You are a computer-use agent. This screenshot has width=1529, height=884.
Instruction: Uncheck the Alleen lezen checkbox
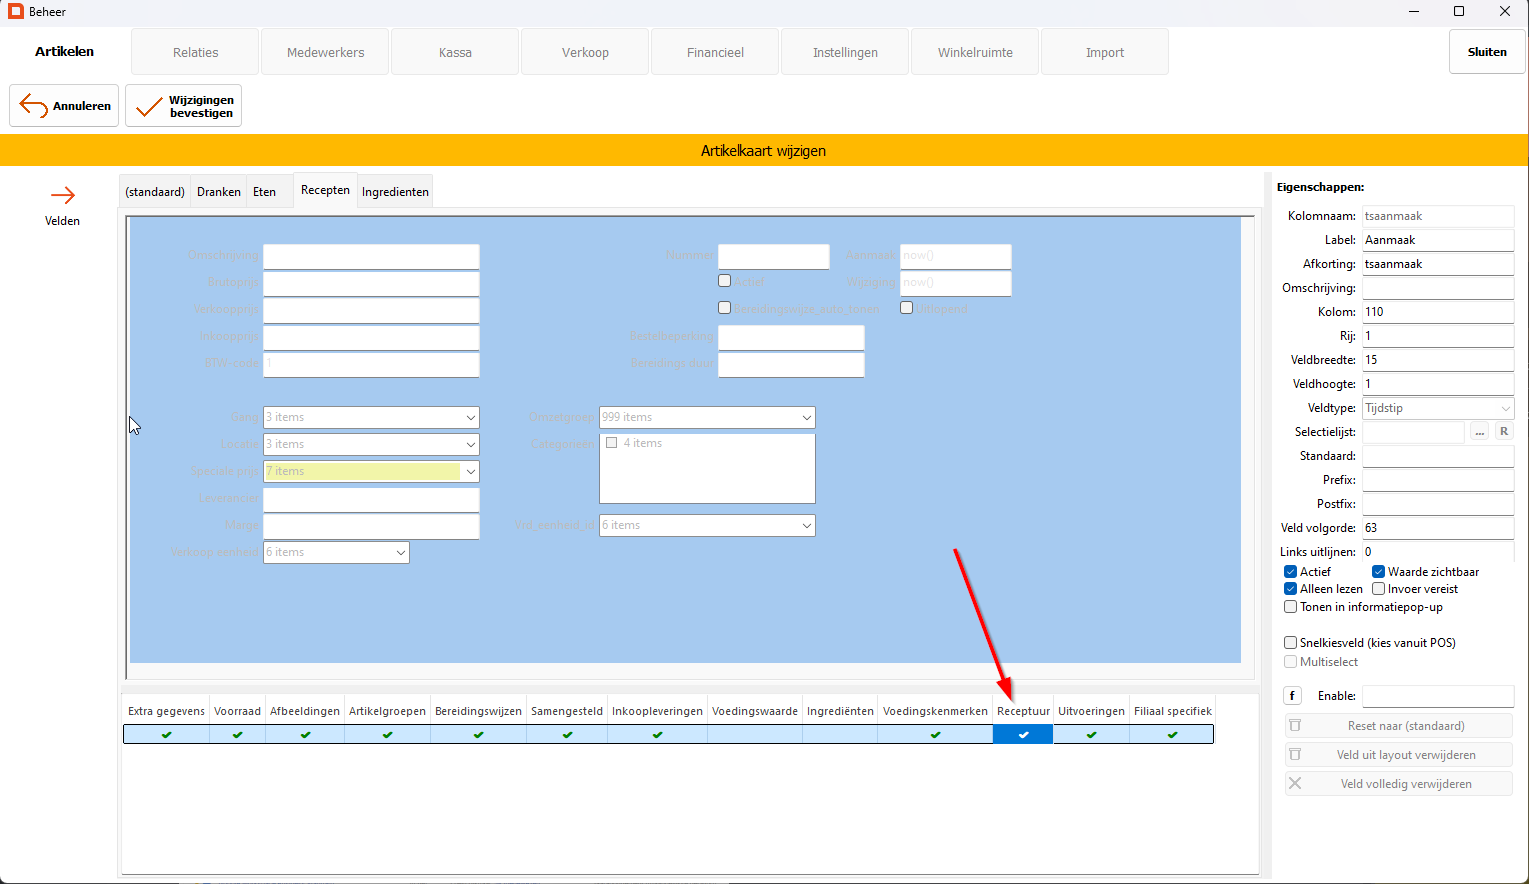point(1290,589)
